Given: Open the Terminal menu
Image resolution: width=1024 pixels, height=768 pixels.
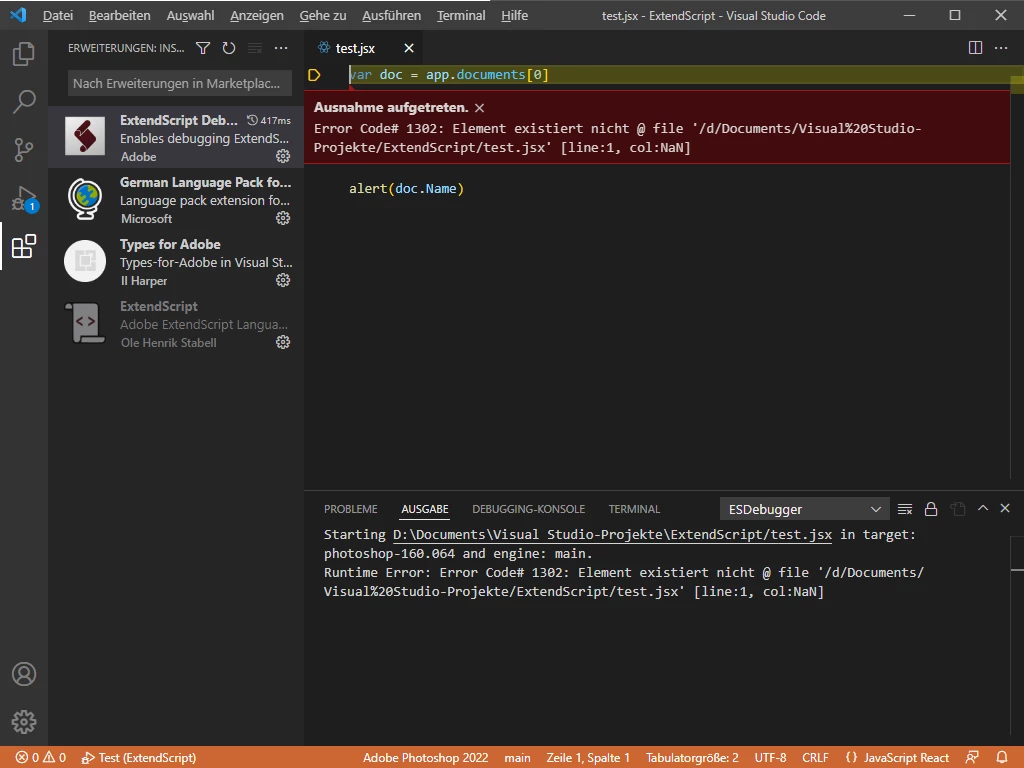Looking at the screenshot, I should click(x=461, y=16).
